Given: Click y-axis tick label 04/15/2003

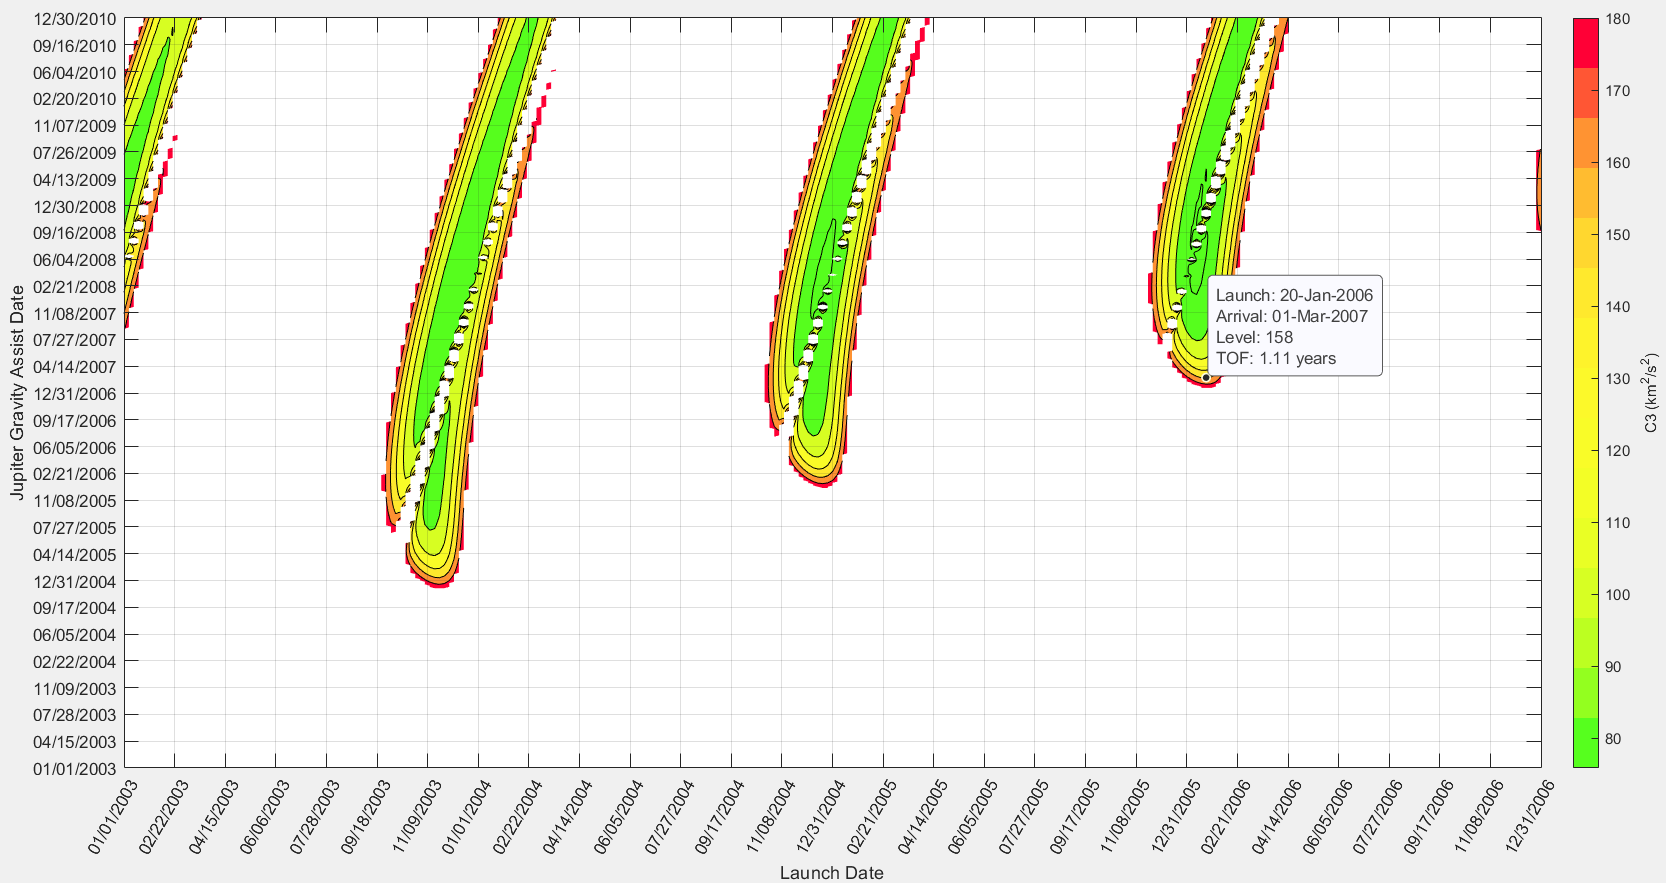Looking at the screenshot, I should [75, 742].
